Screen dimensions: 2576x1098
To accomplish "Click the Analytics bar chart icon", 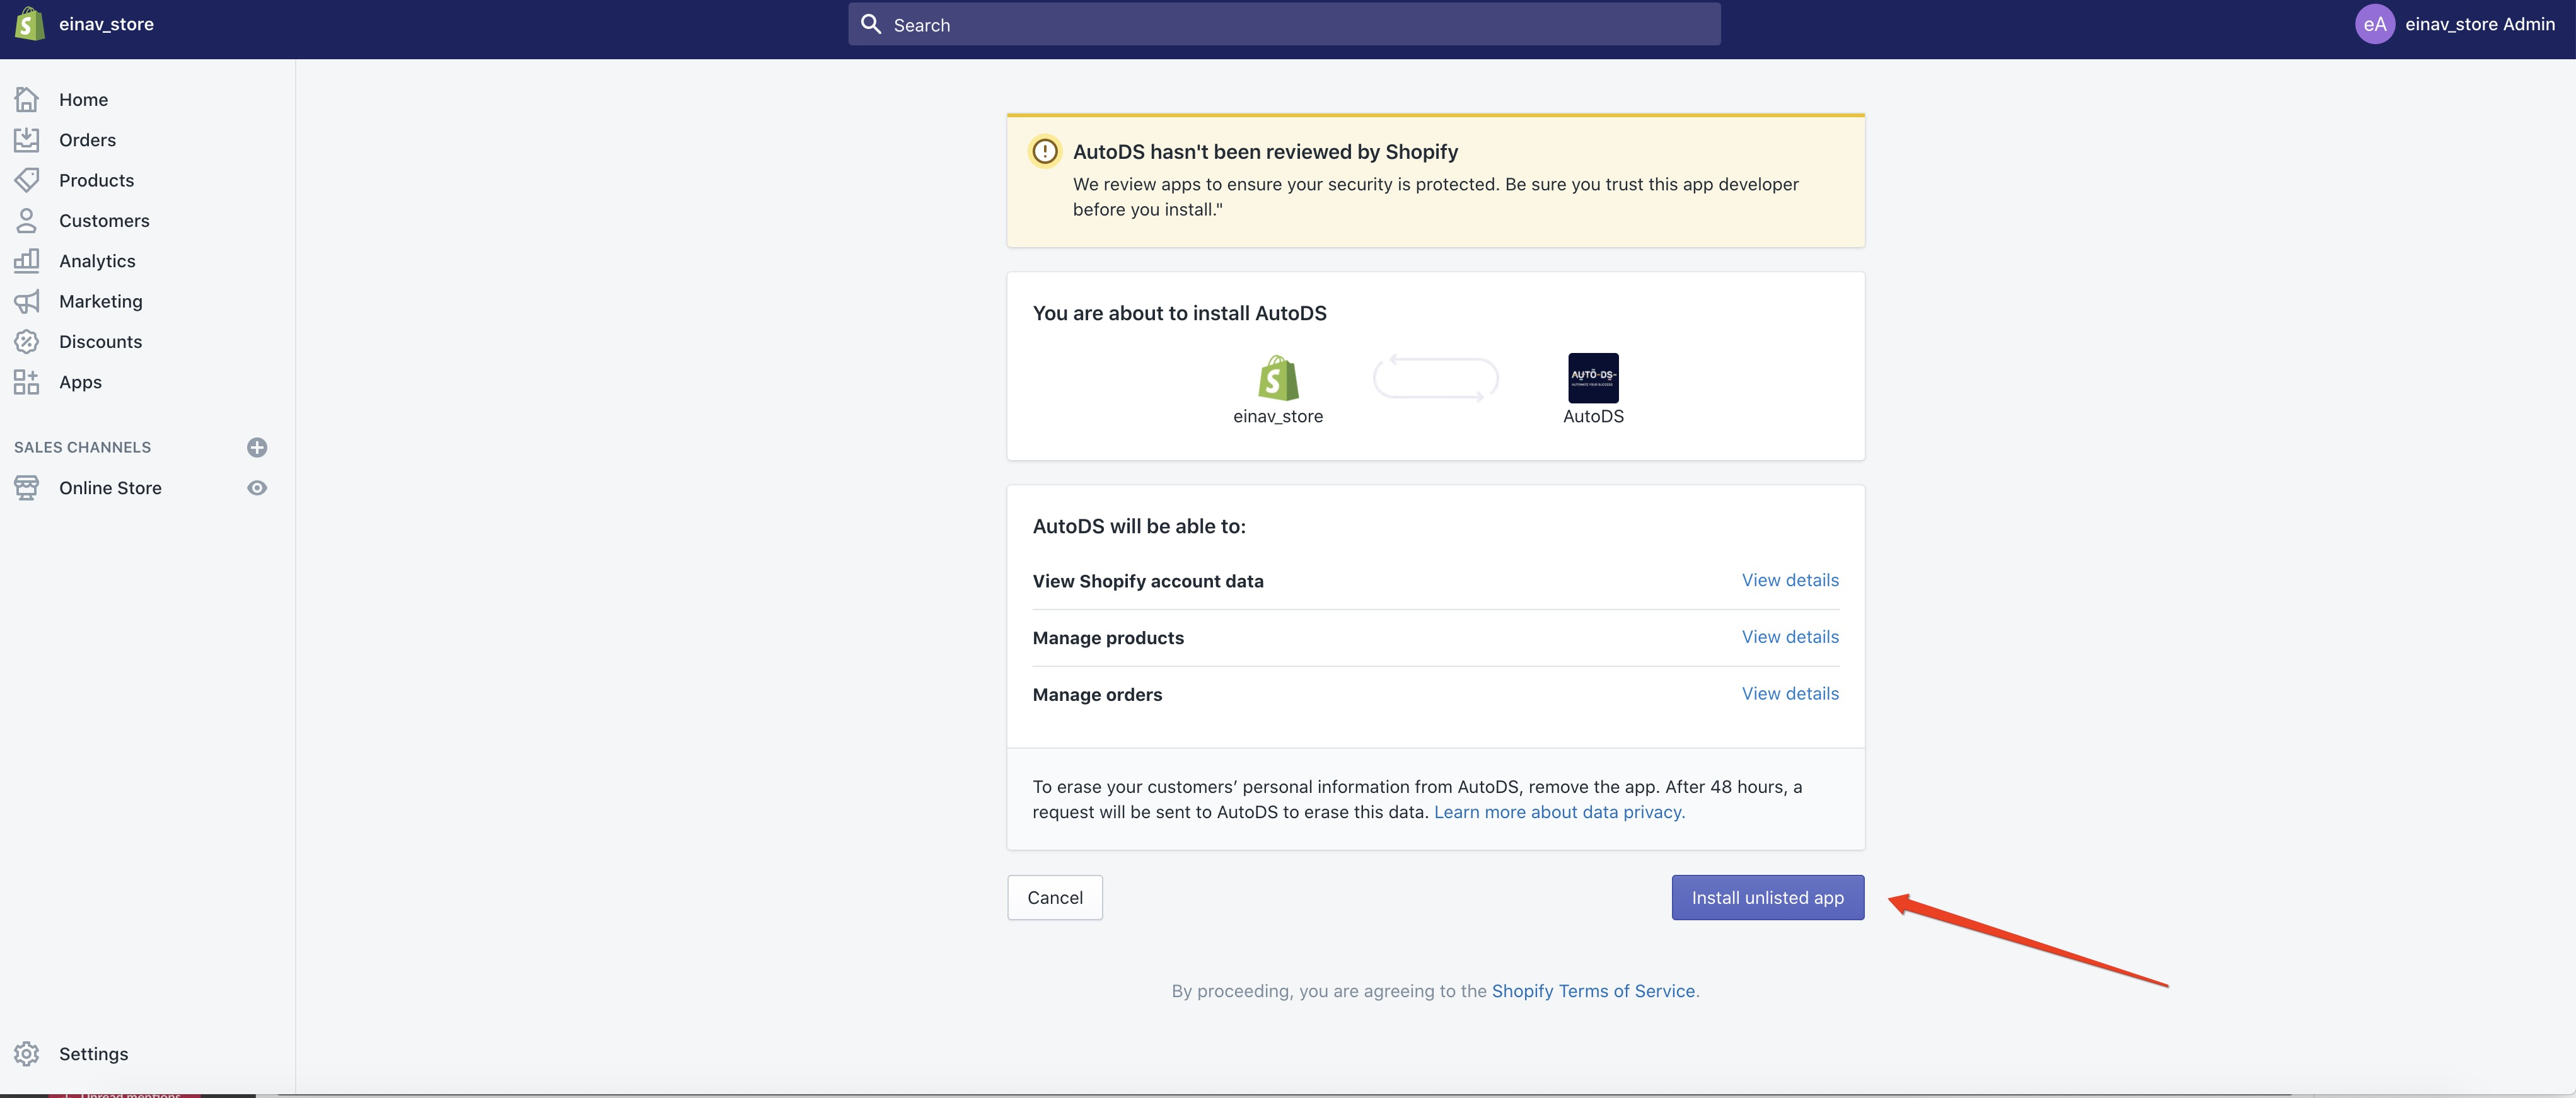I will [x=27, y=261].
